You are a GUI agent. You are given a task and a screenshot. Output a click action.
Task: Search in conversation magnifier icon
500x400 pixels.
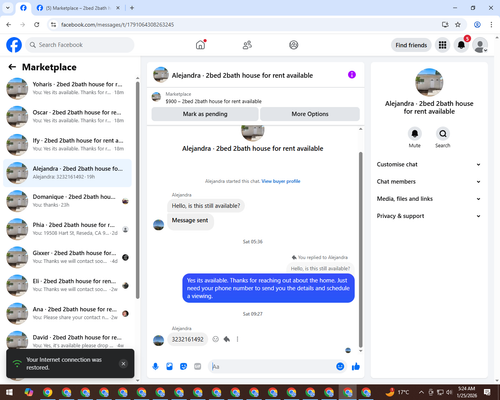[x=443, y=134]
